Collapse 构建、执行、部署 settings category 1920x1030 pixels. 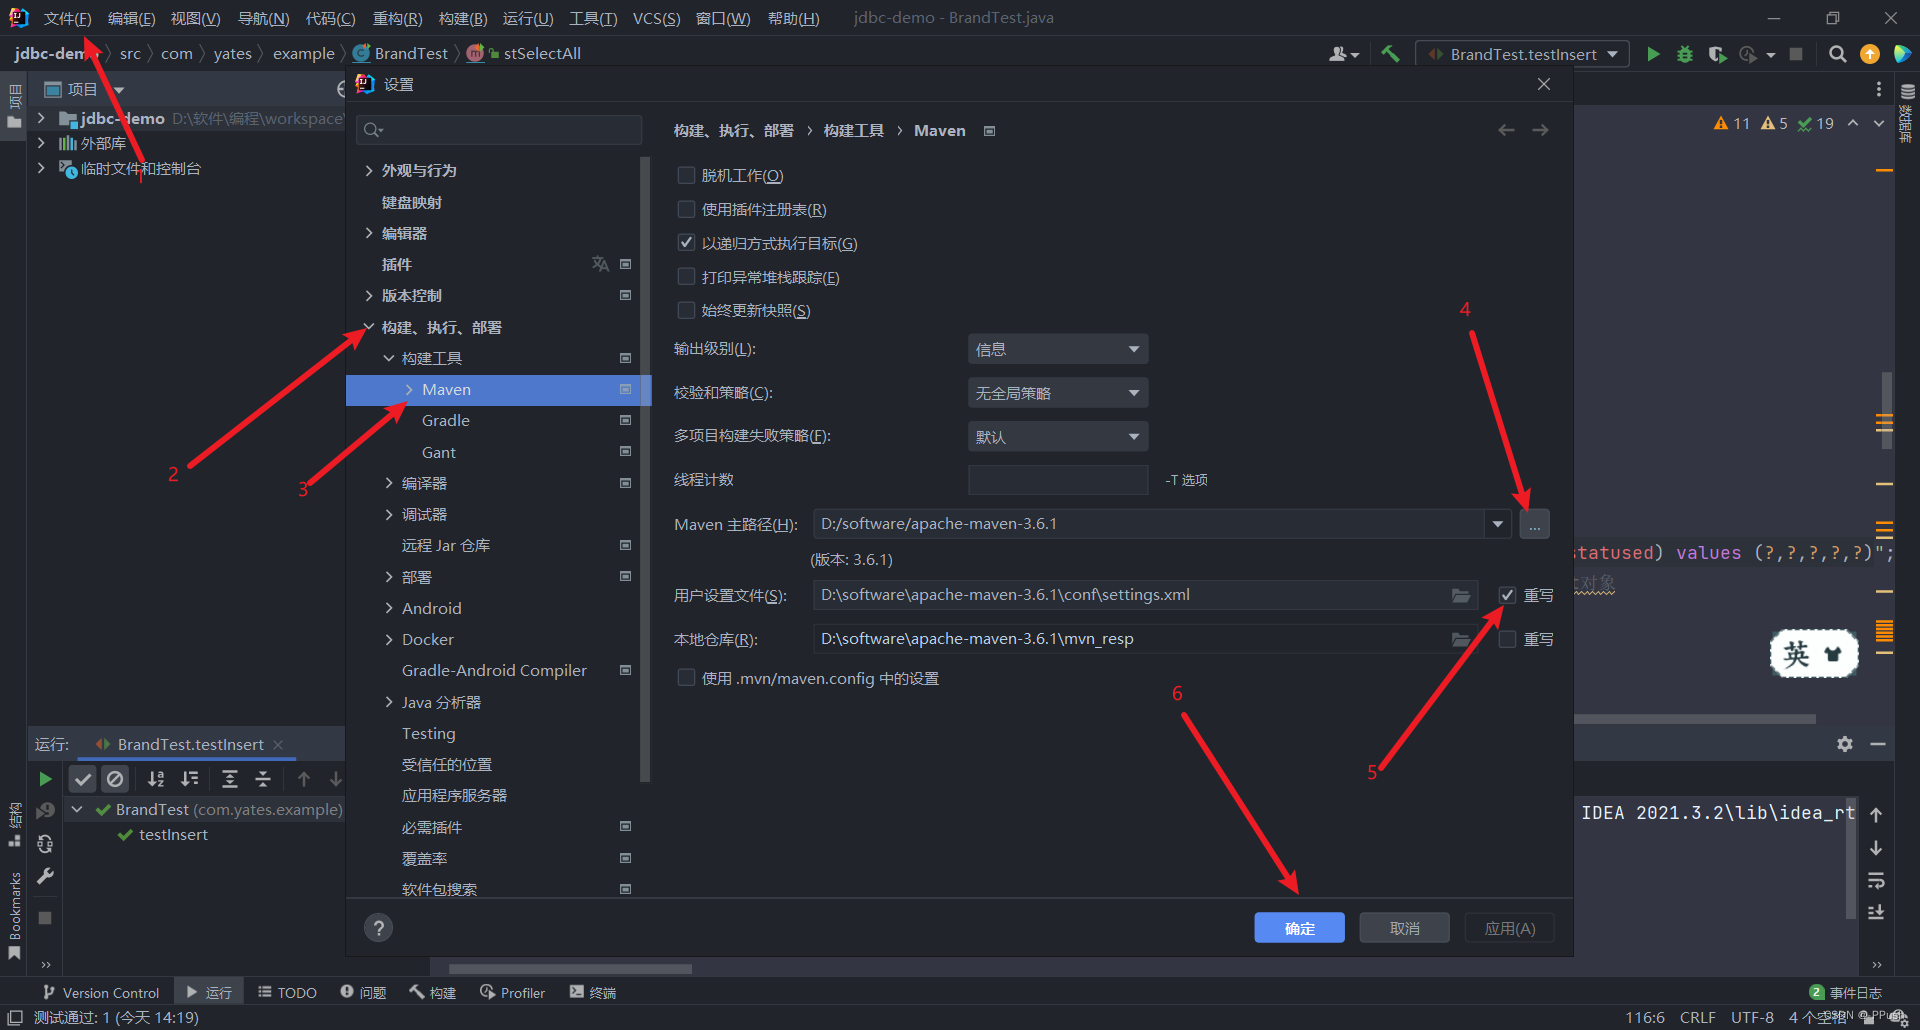tap(369, 327)
